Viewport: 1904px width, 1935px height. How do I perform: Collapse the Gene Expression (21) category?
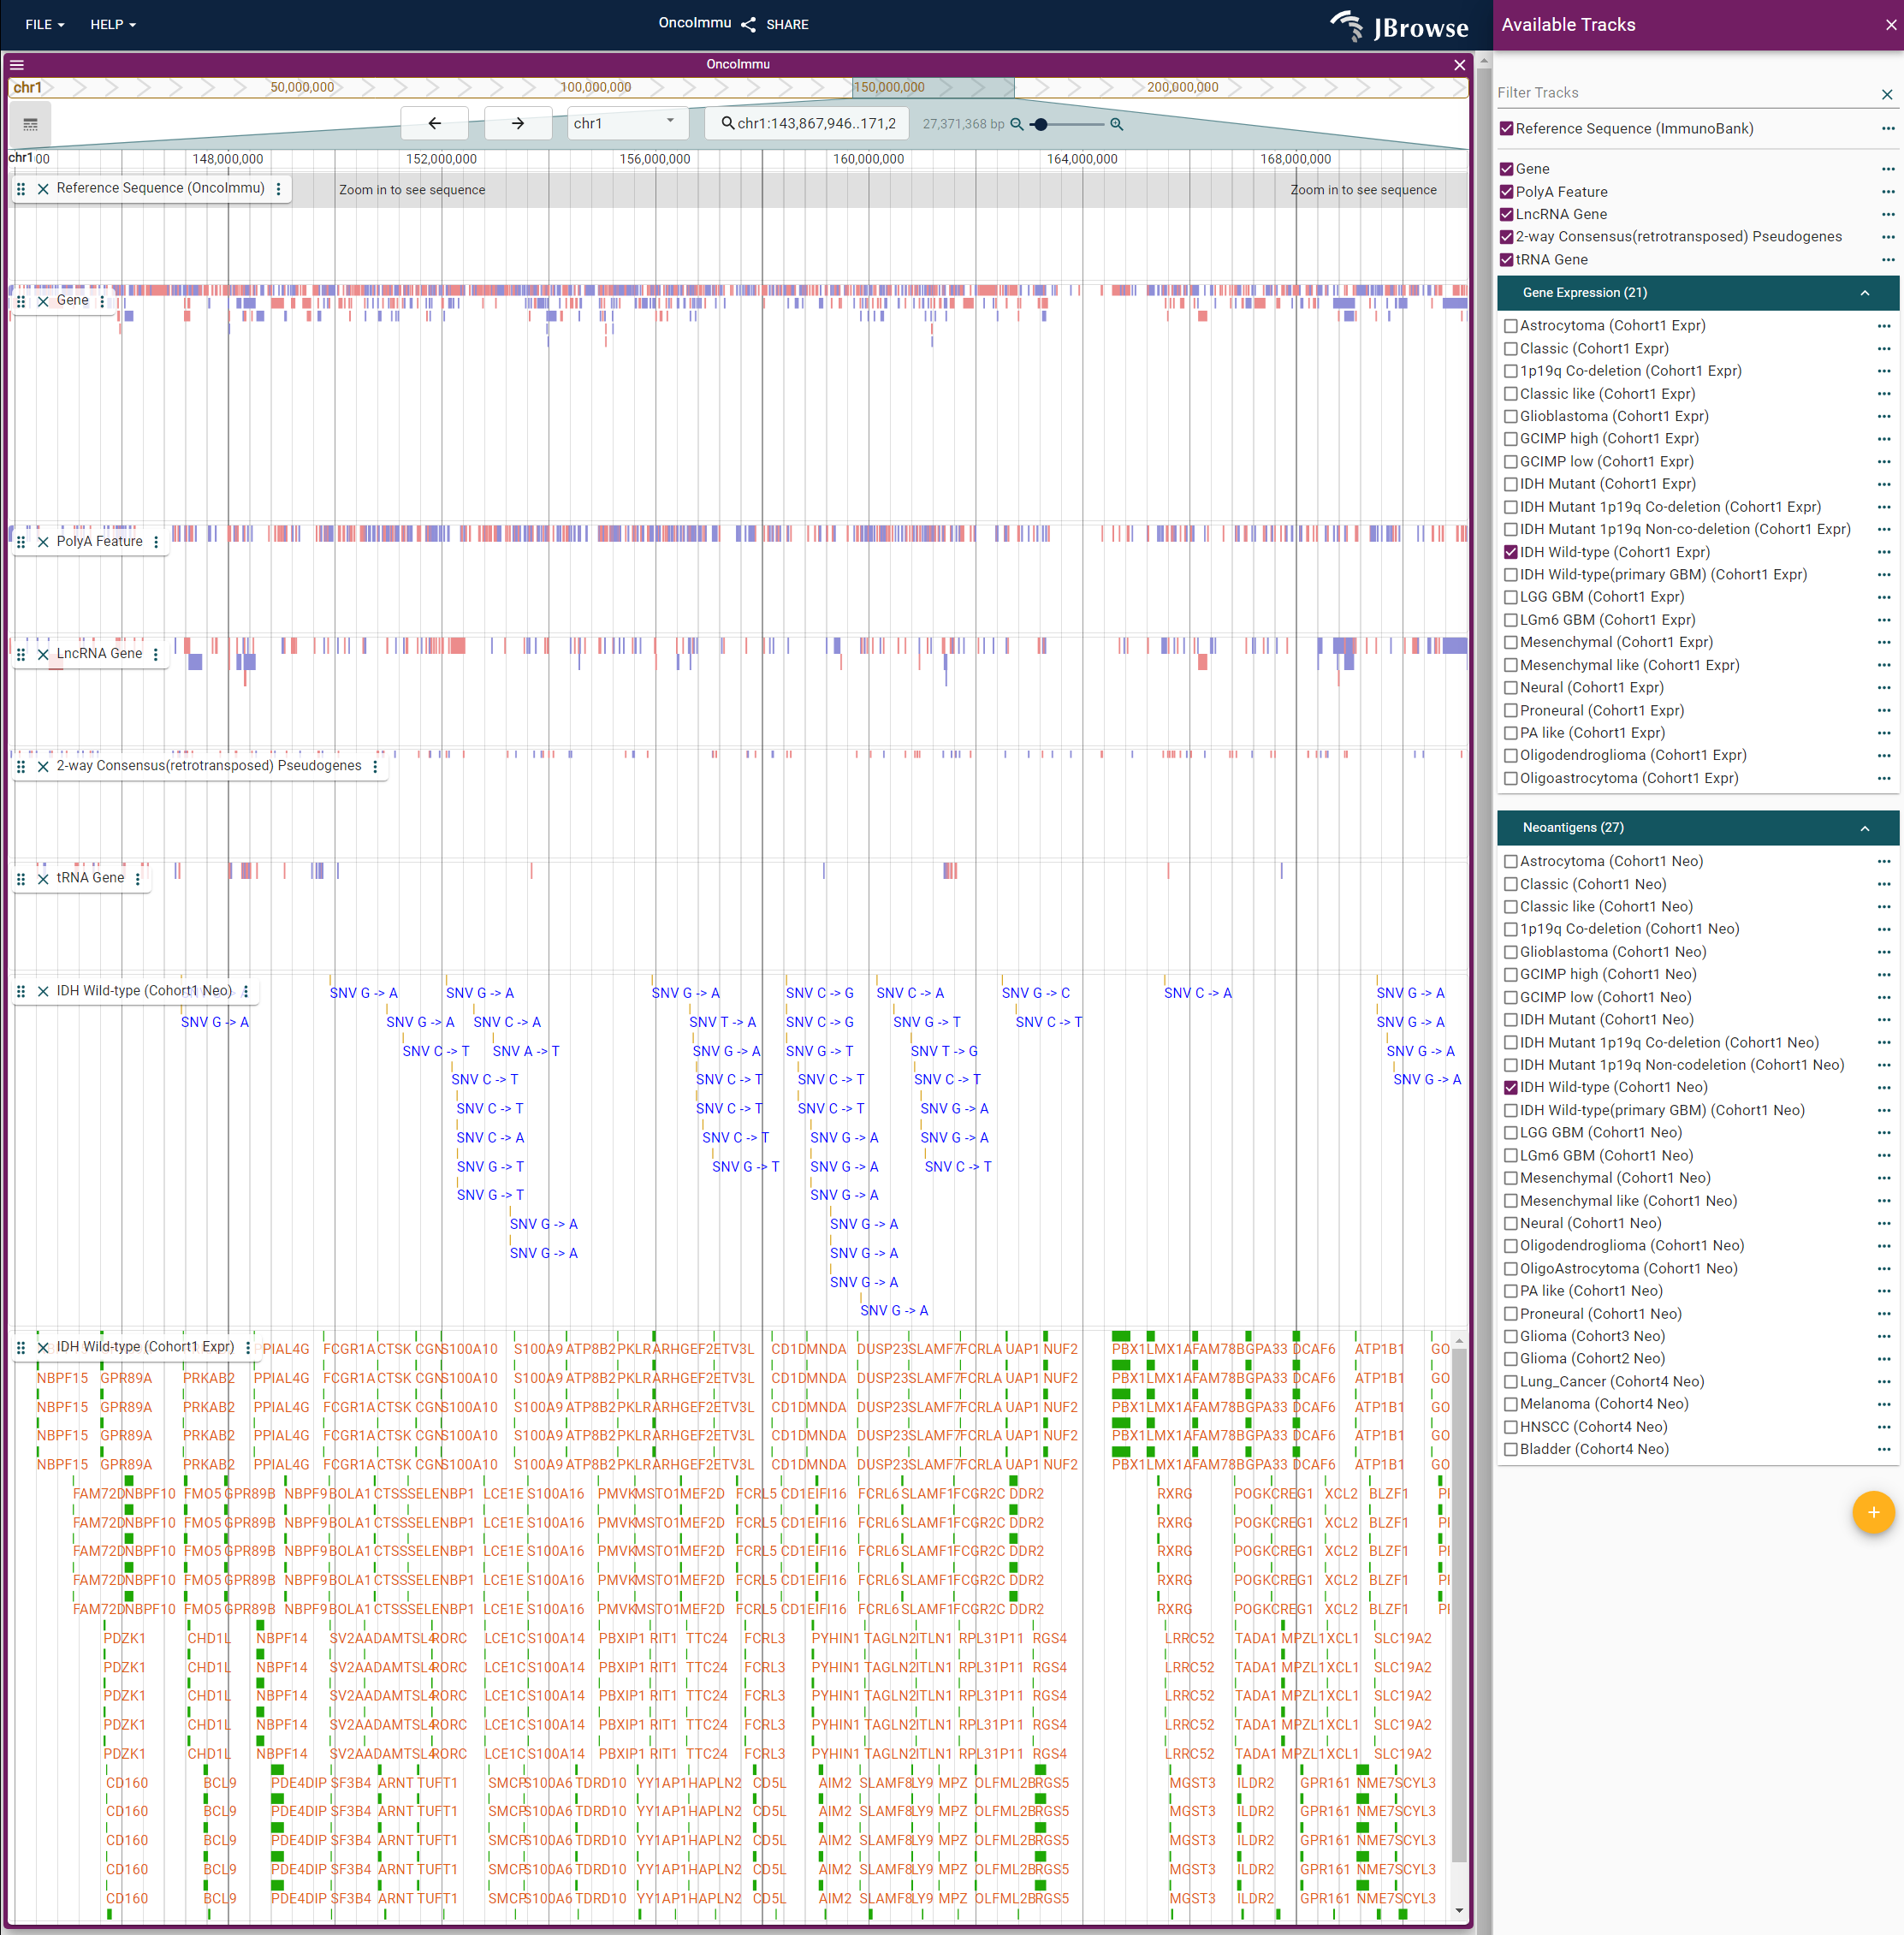pyautogui.click(x=1697, y=293)
